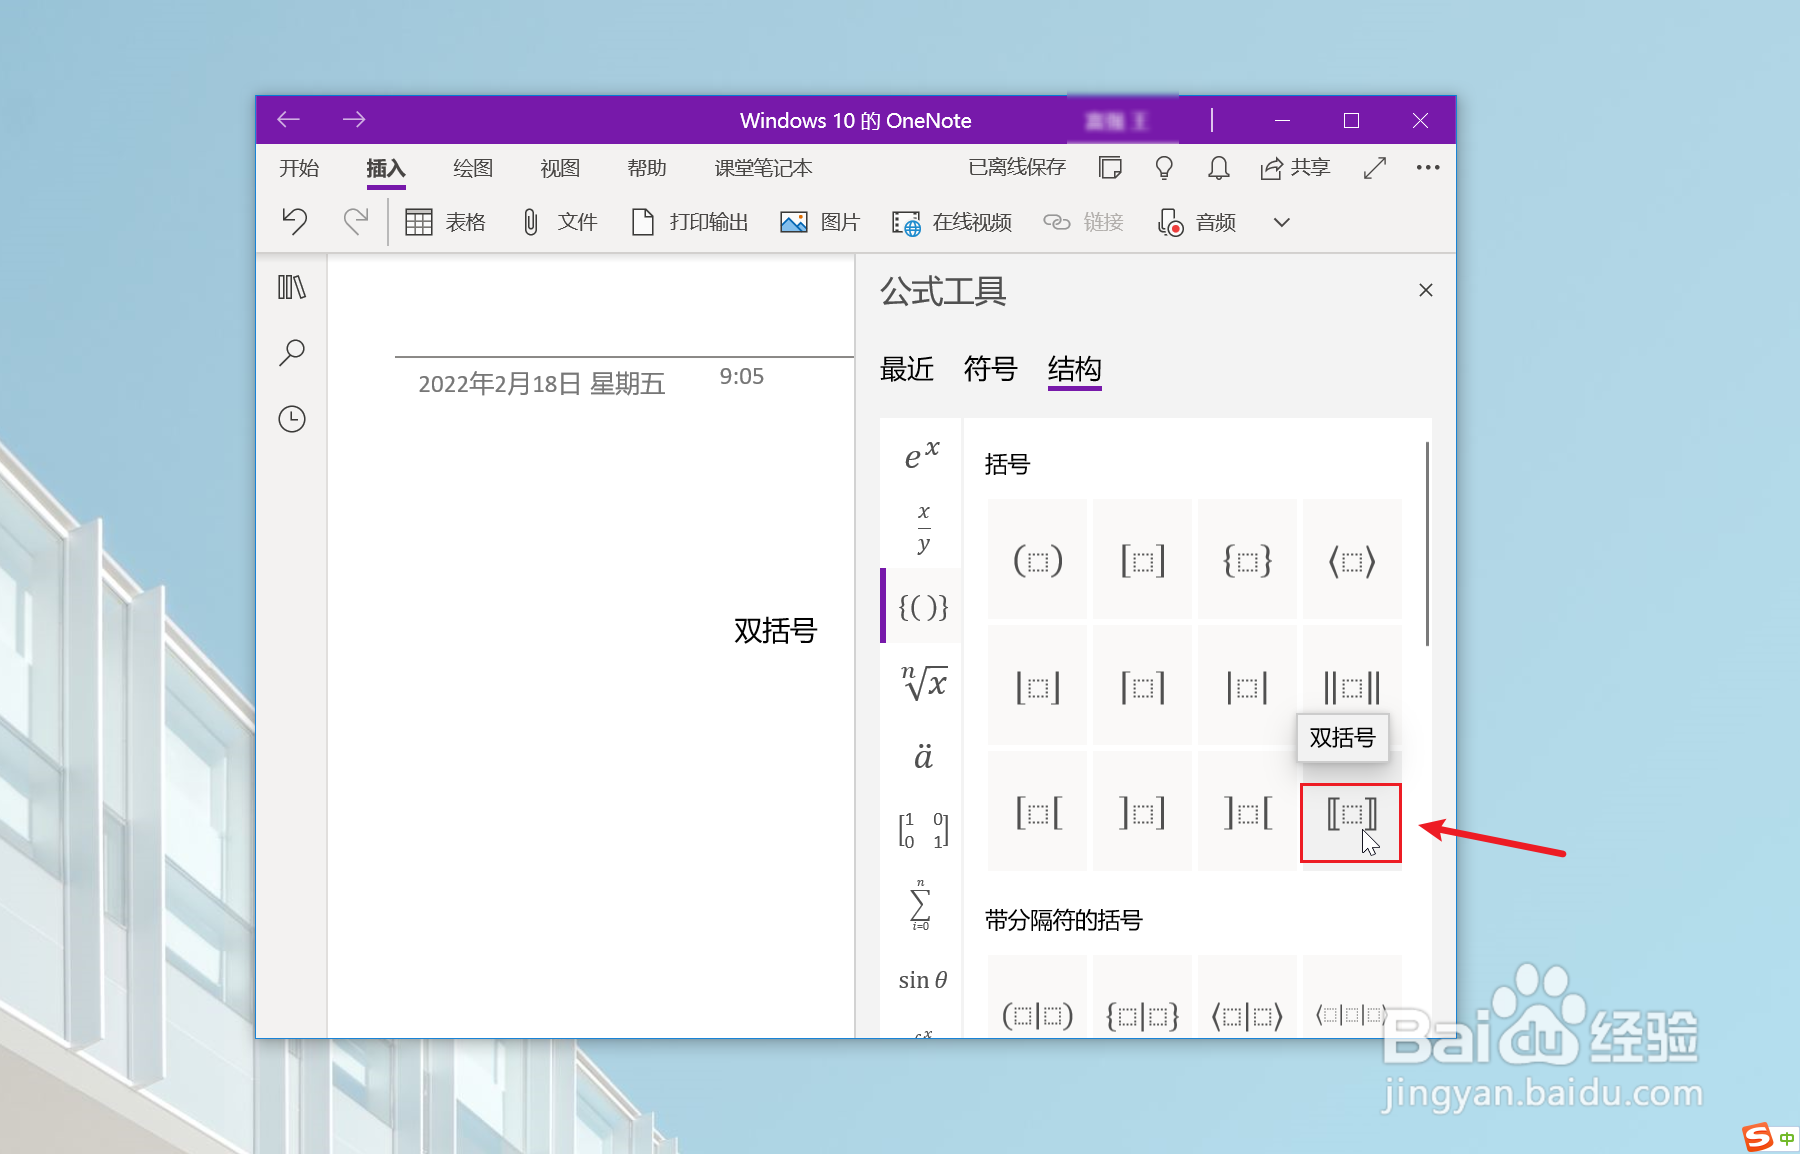Insert a link with 链接
Screen dimensions: 1800x1154
click(1084, 222)
